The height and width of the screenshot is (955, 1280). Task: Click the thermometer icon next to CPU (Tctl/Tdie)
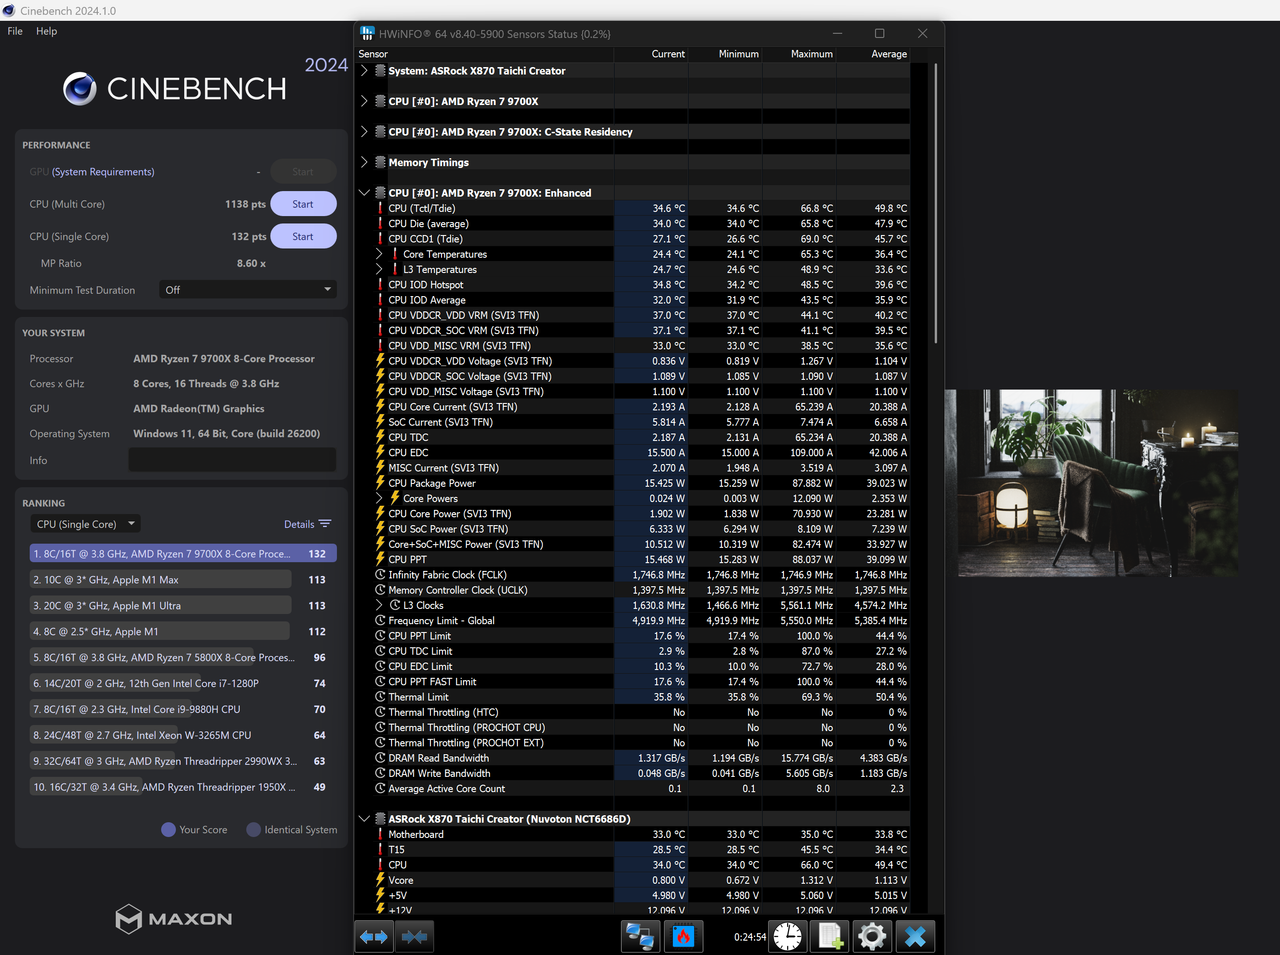tap(380, 208)
